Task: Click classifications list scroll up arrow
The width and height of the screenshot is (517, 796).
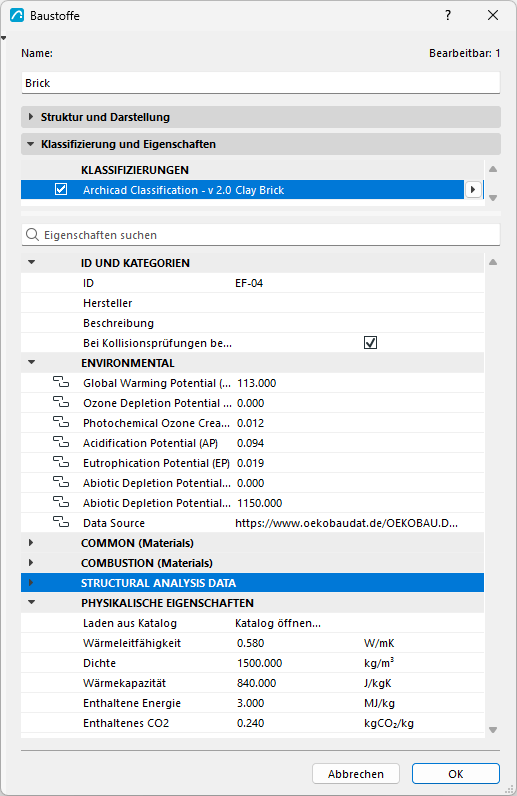Action: pyautogui.click(x=493, y=170)
